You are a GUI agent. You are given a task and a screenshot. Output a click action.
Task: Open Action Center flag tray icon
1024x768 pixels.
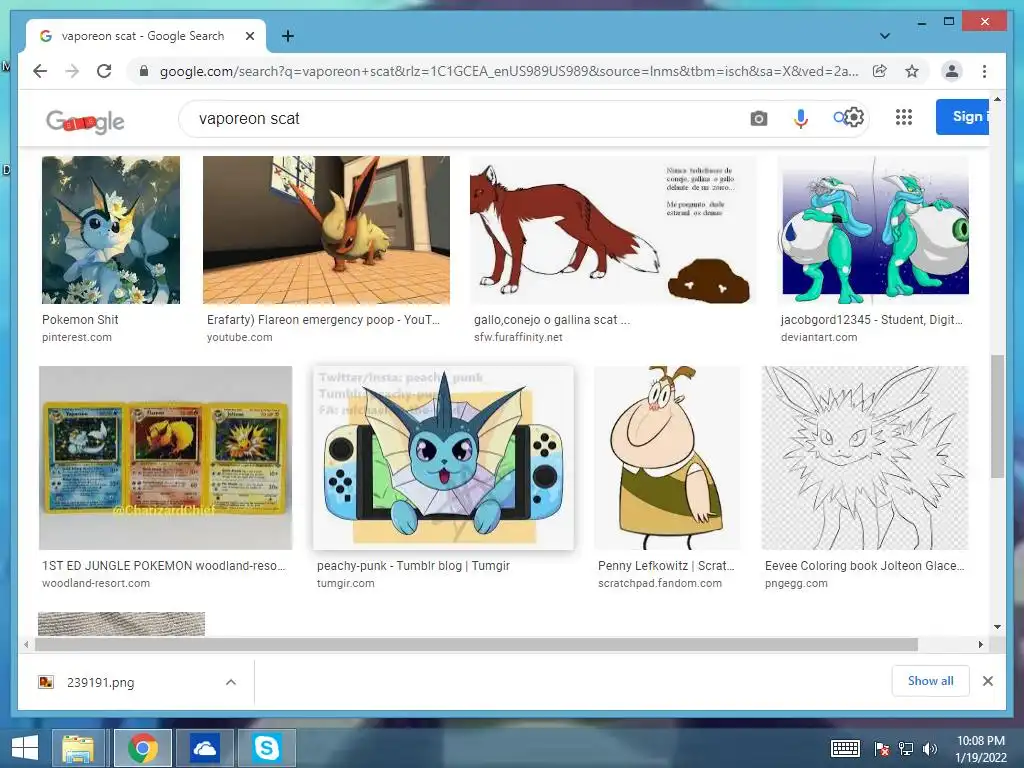coord(882,749)
